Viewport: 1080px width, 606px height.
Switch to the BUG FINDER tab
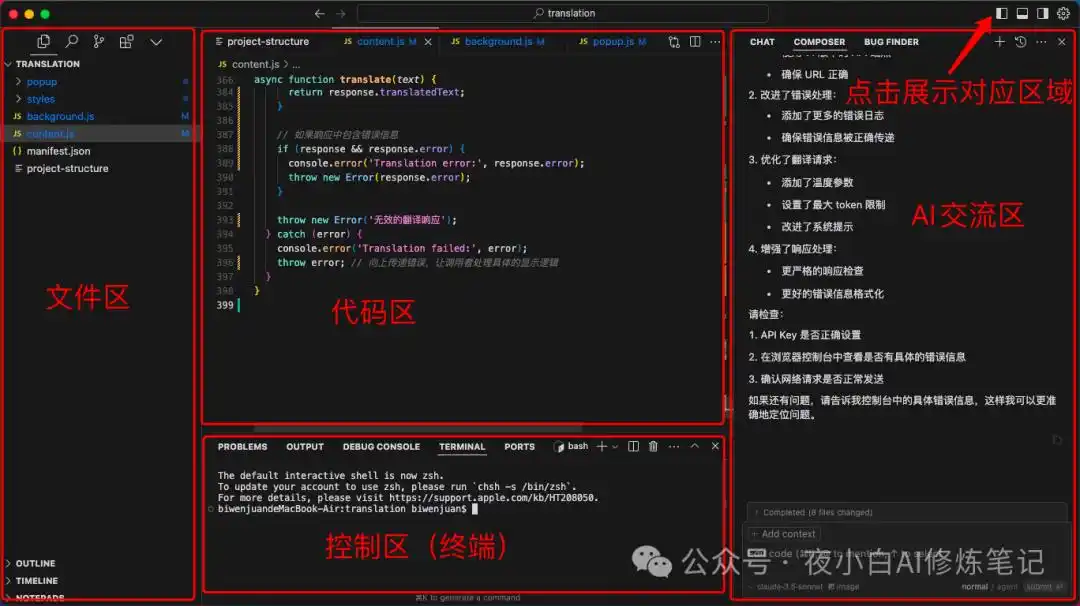(x=891, y=42)
